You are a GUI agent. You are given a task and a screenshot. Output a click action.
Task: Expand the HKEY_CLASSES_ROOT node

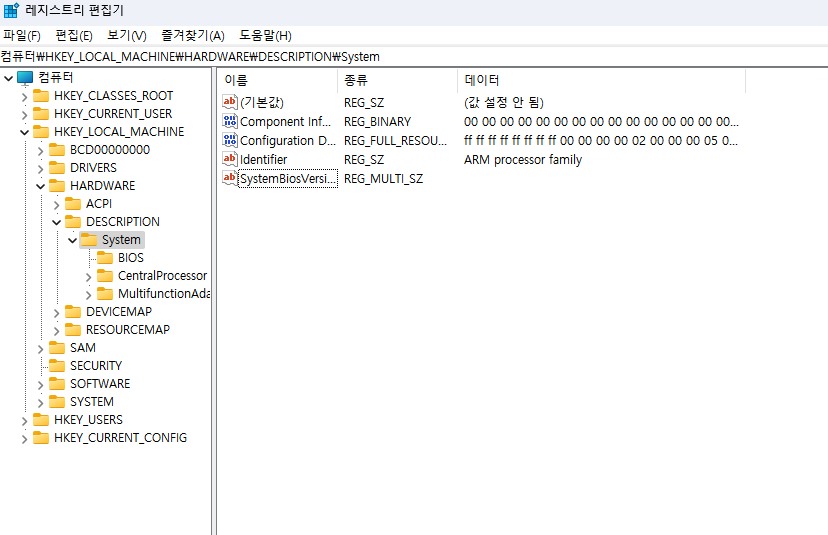pyautogui.click(x=25, y=96)
